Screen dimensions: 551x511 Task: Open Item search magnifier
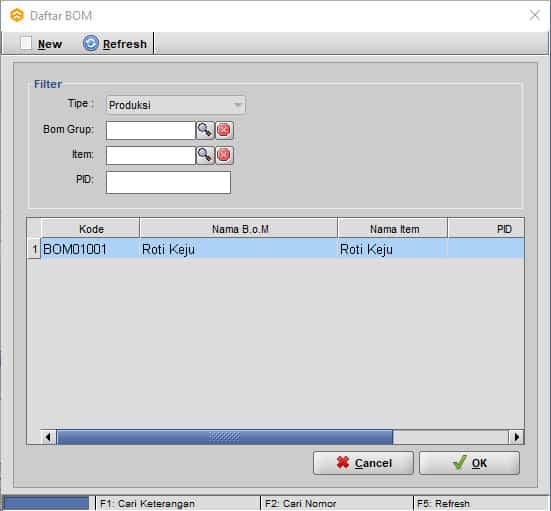[x=205, y=155]
